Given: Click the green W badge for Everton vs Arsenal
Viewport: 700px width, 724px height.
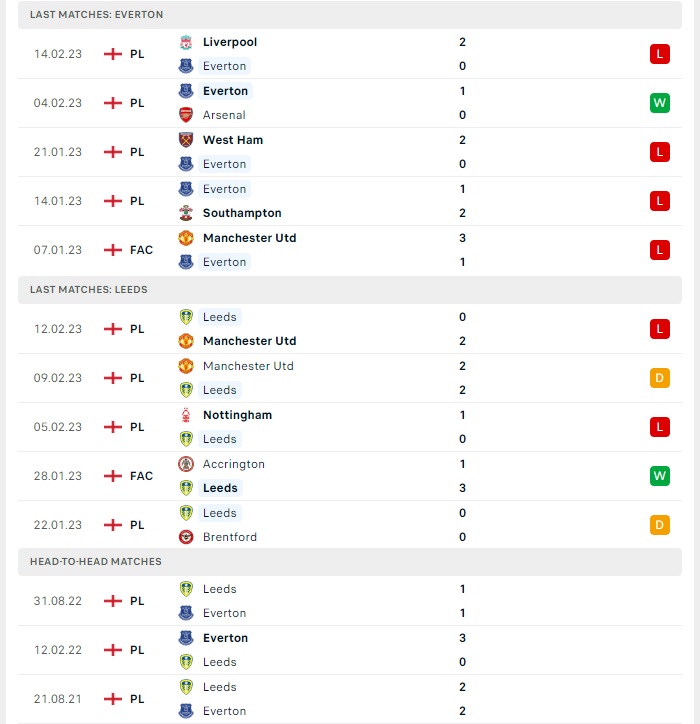Looking at the screenshot, I should 659,103.
